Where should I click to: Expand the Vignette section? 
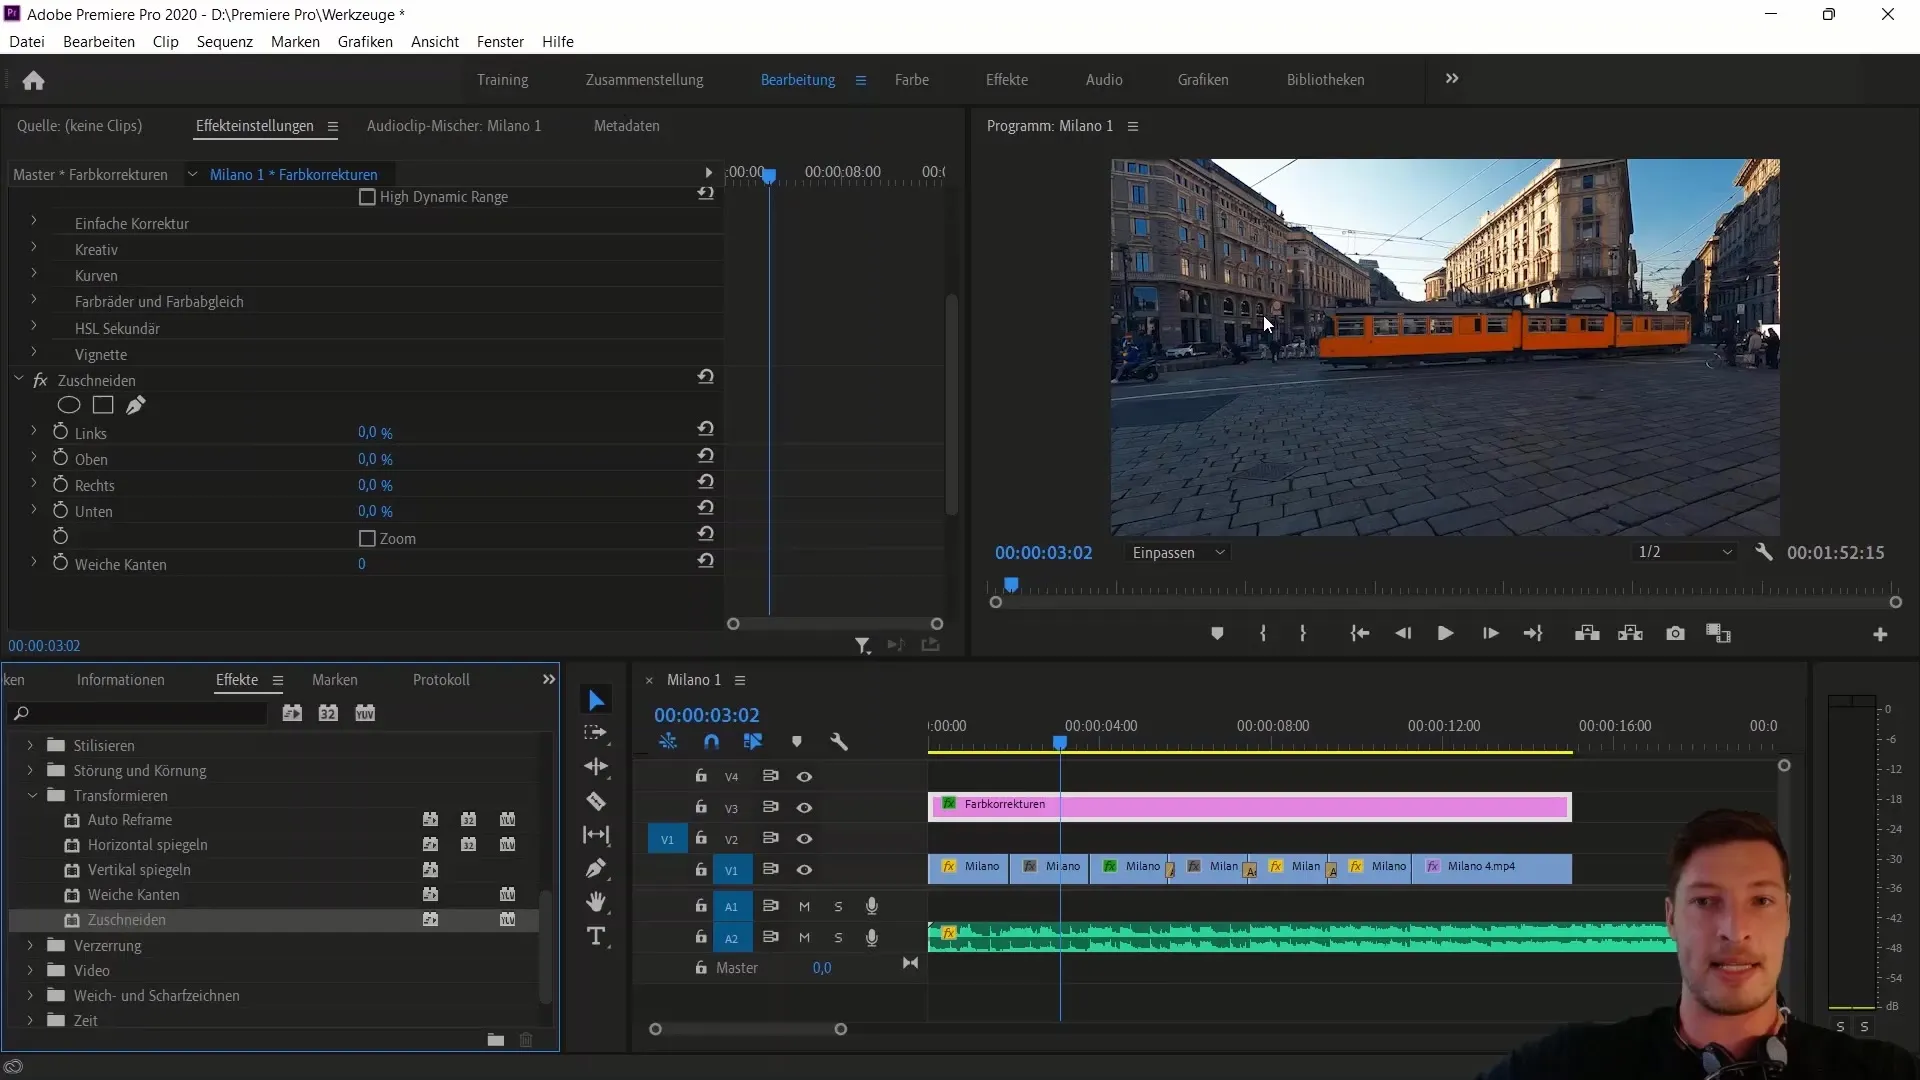(x=33, y=351)
